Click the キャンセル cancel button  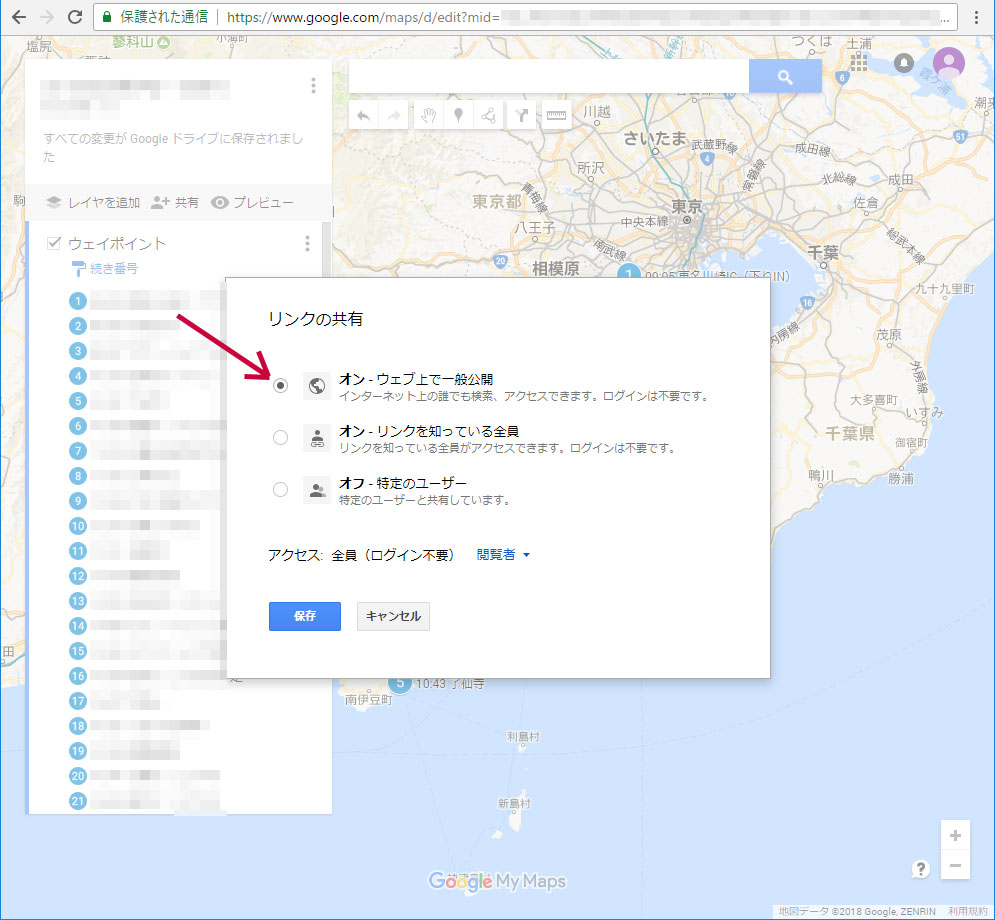pyautogui.click(x=393, y=616)
